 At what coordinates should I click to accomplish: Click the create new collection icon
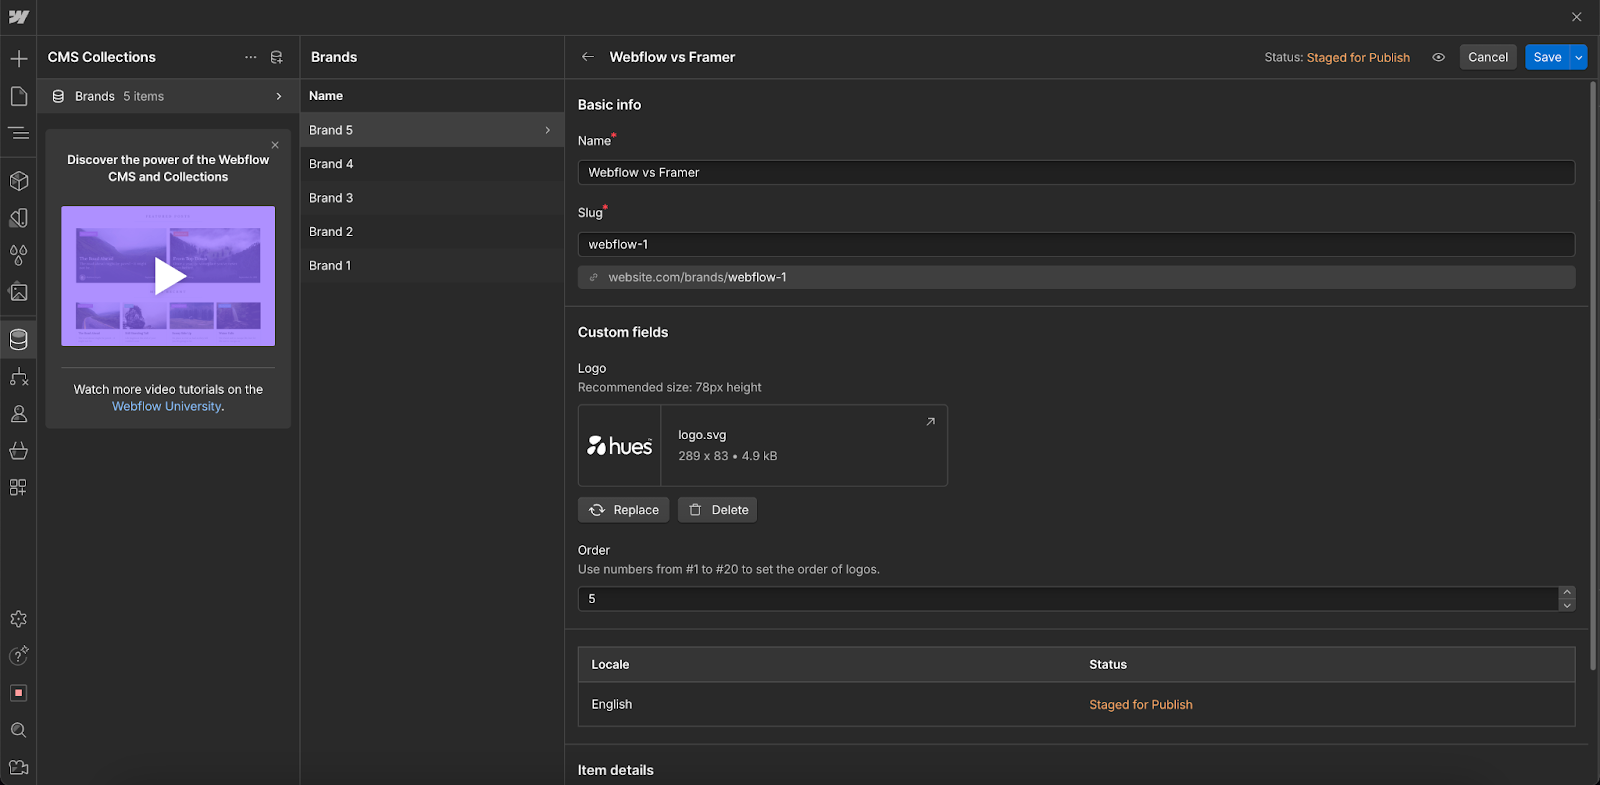[x=277, y=57]
